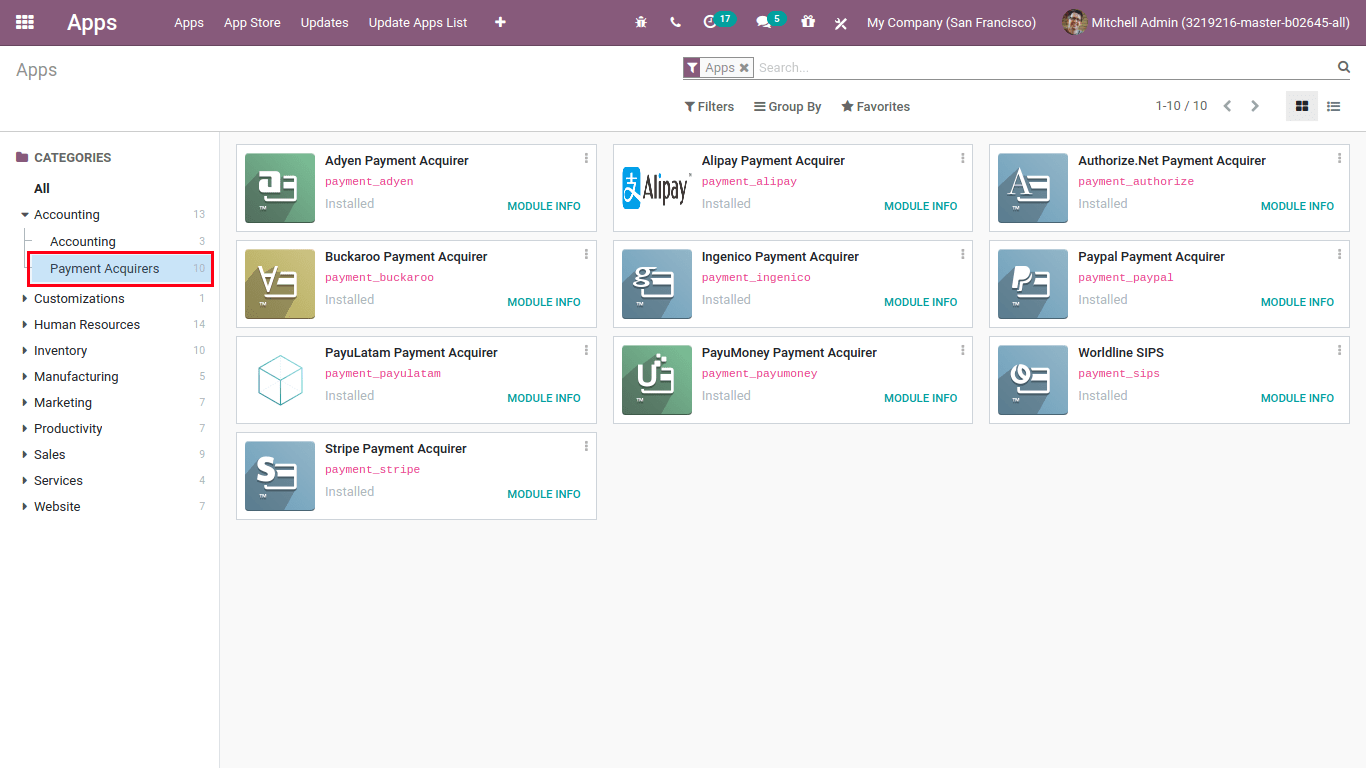Screen dimensions: 1366x768
Task: Click Update Apps List menu
Action: click(418, 22)
